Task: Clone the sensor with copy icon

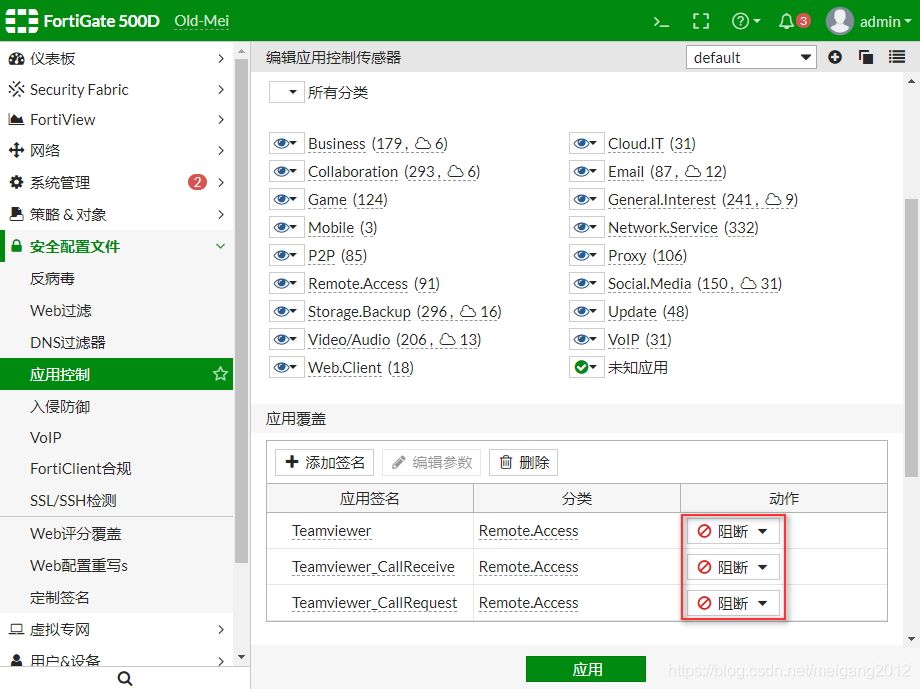Action: (x=866, y=57)
